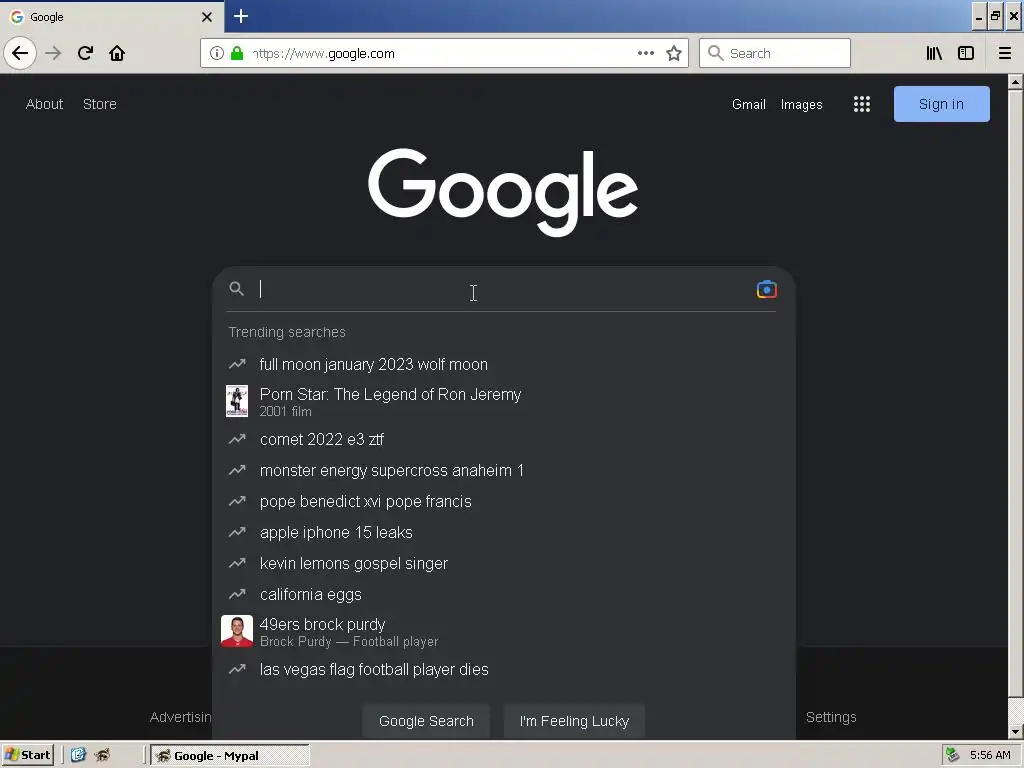Click the Sign in button
This screenshot has width=1024, height=768.
941,104
